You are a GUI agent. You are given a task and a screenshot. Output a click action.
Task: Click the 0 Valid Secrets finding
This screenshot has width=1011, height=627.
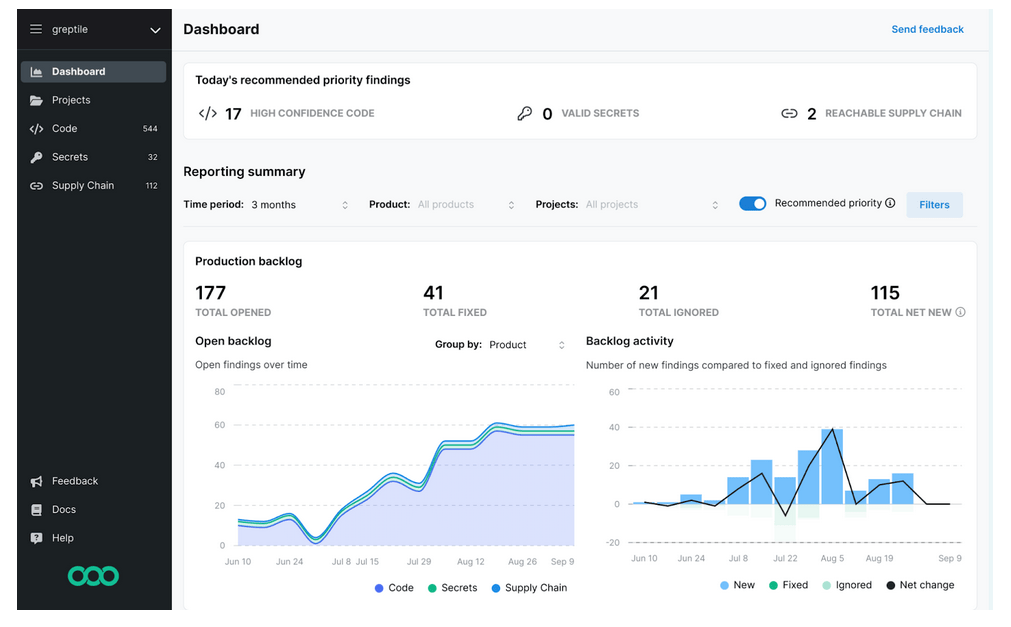coord(578,114)
